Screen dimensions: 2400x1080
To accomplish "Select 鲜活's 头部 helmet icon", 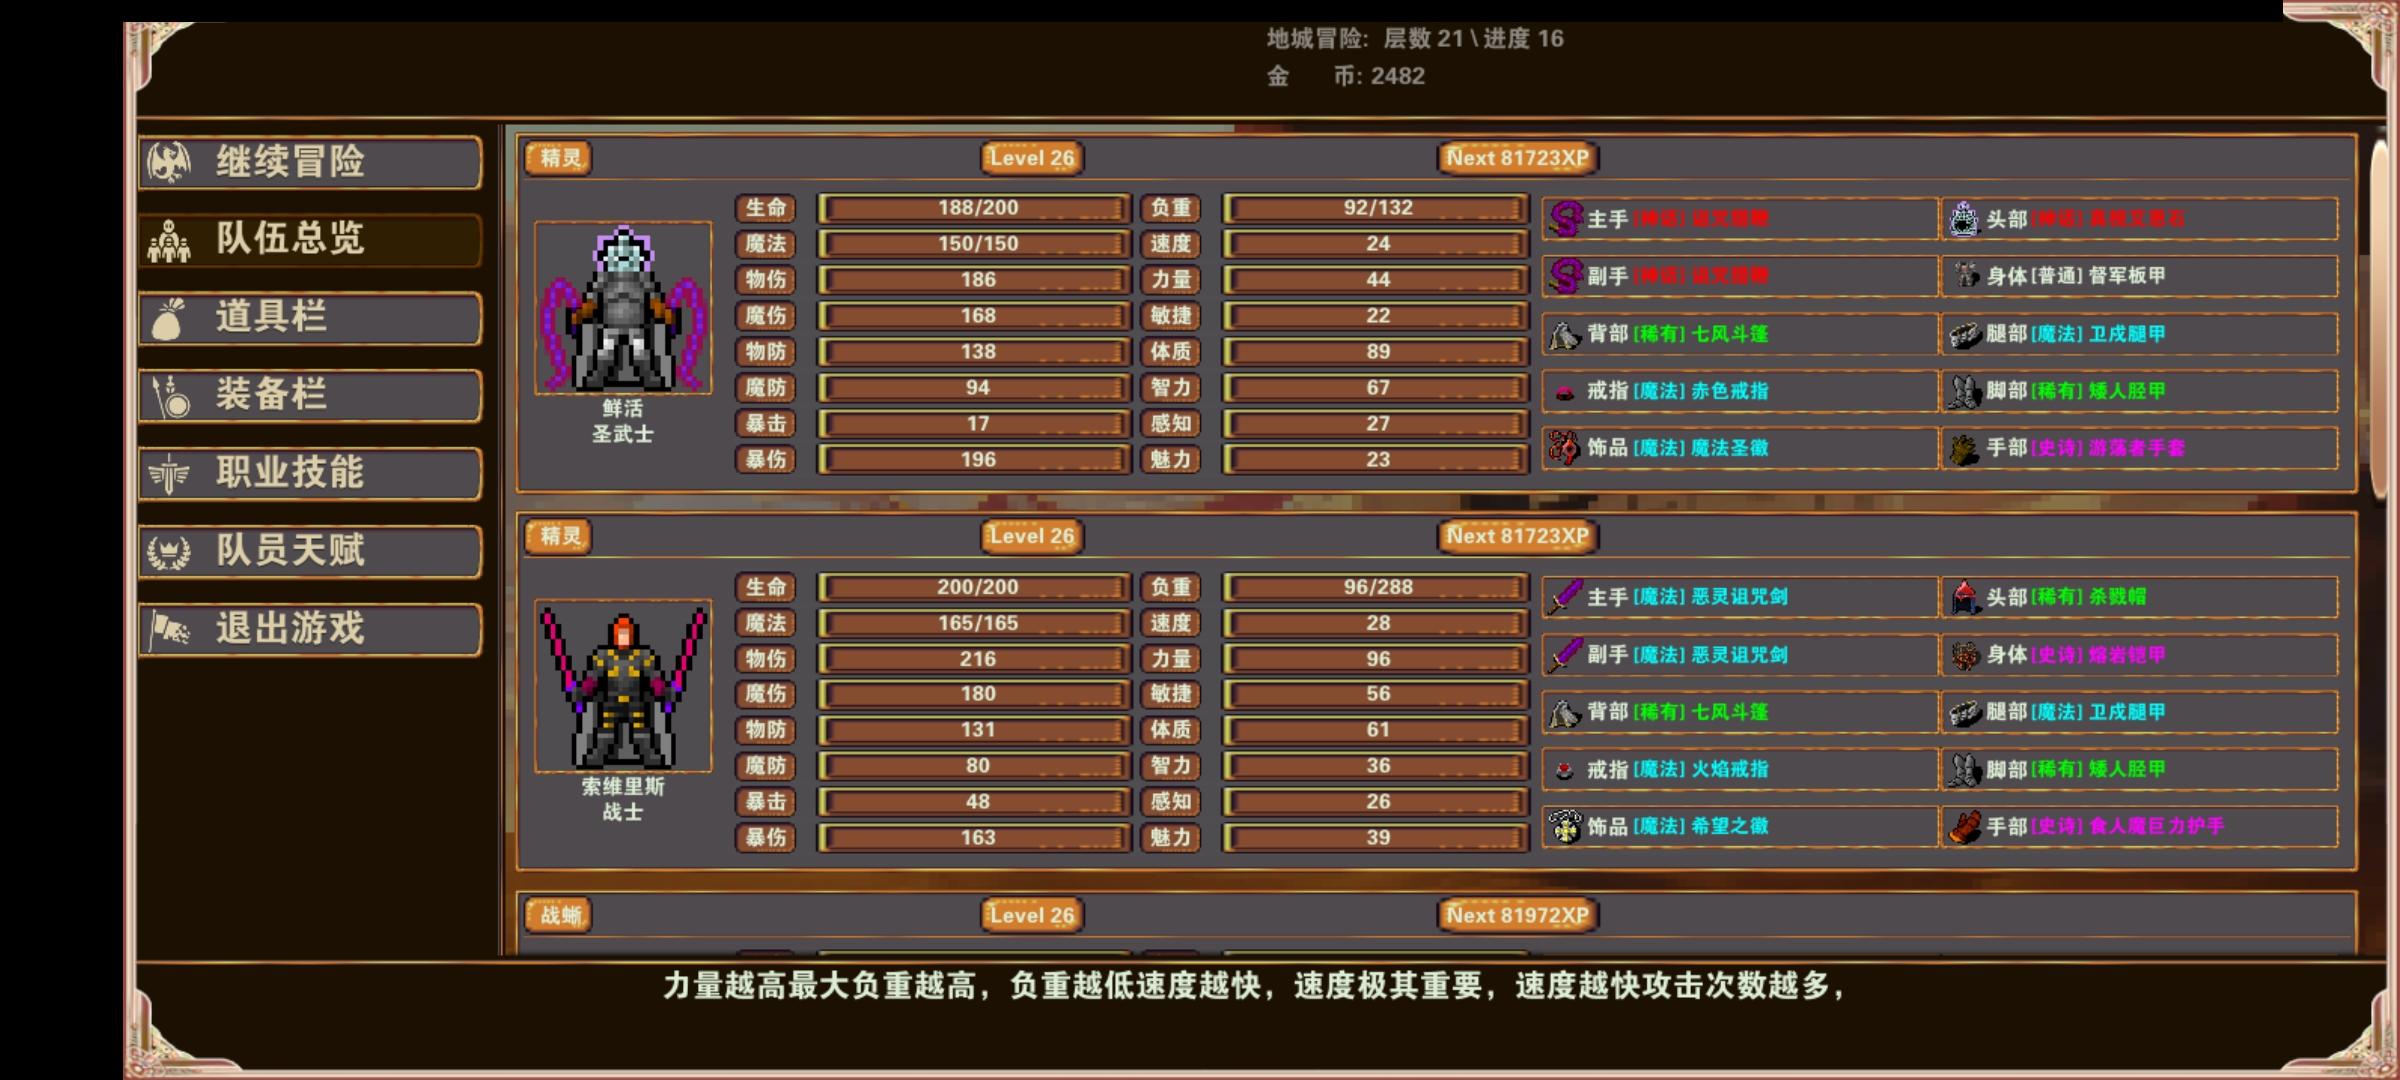I will point(1964,219).
